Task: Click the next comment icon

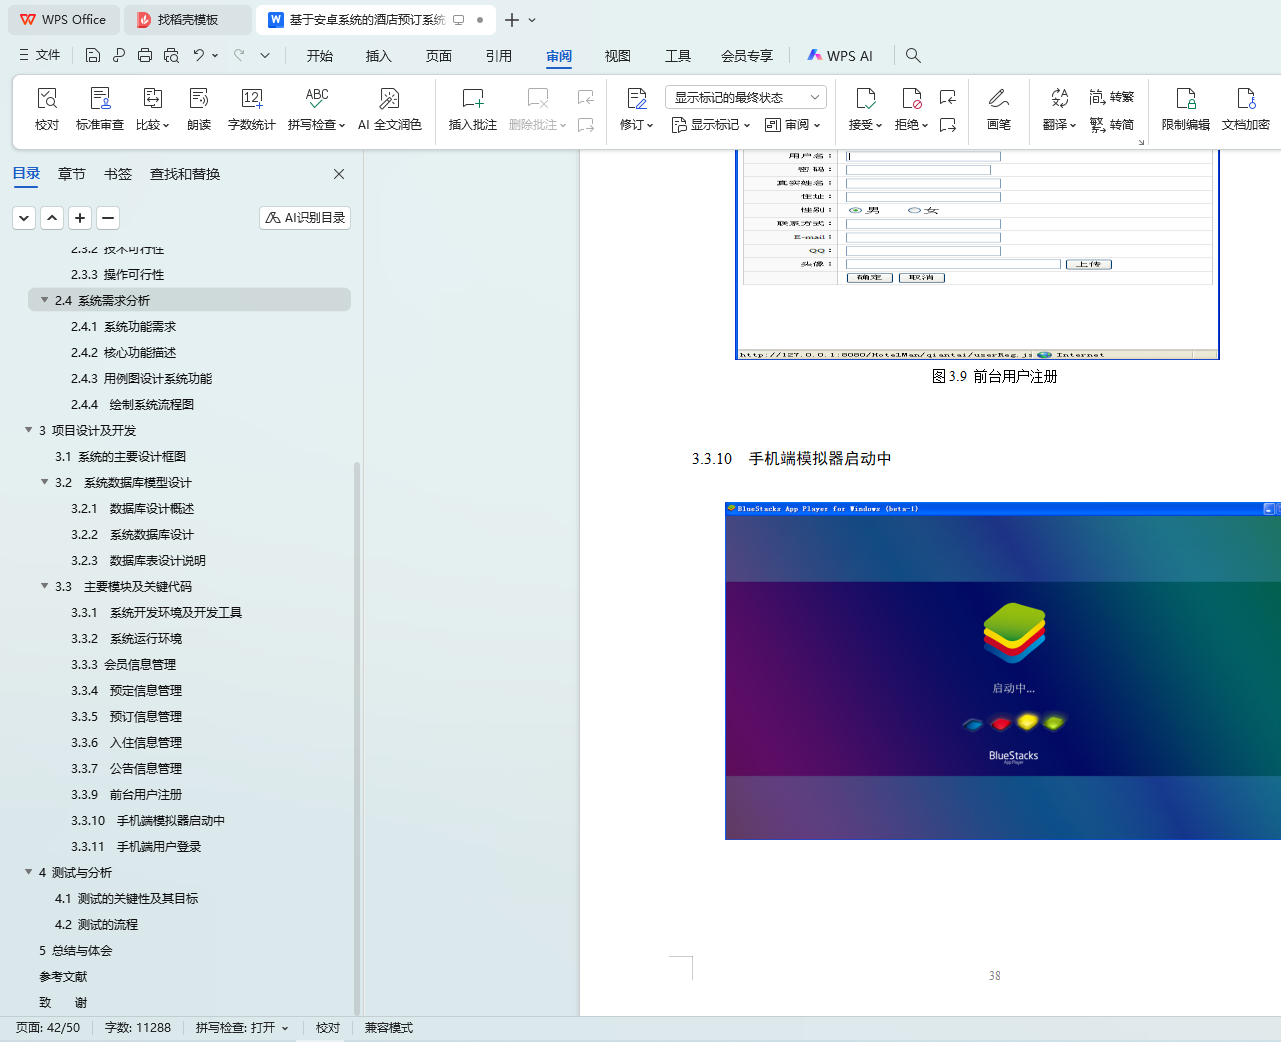Action: click(x=586, y=125)
